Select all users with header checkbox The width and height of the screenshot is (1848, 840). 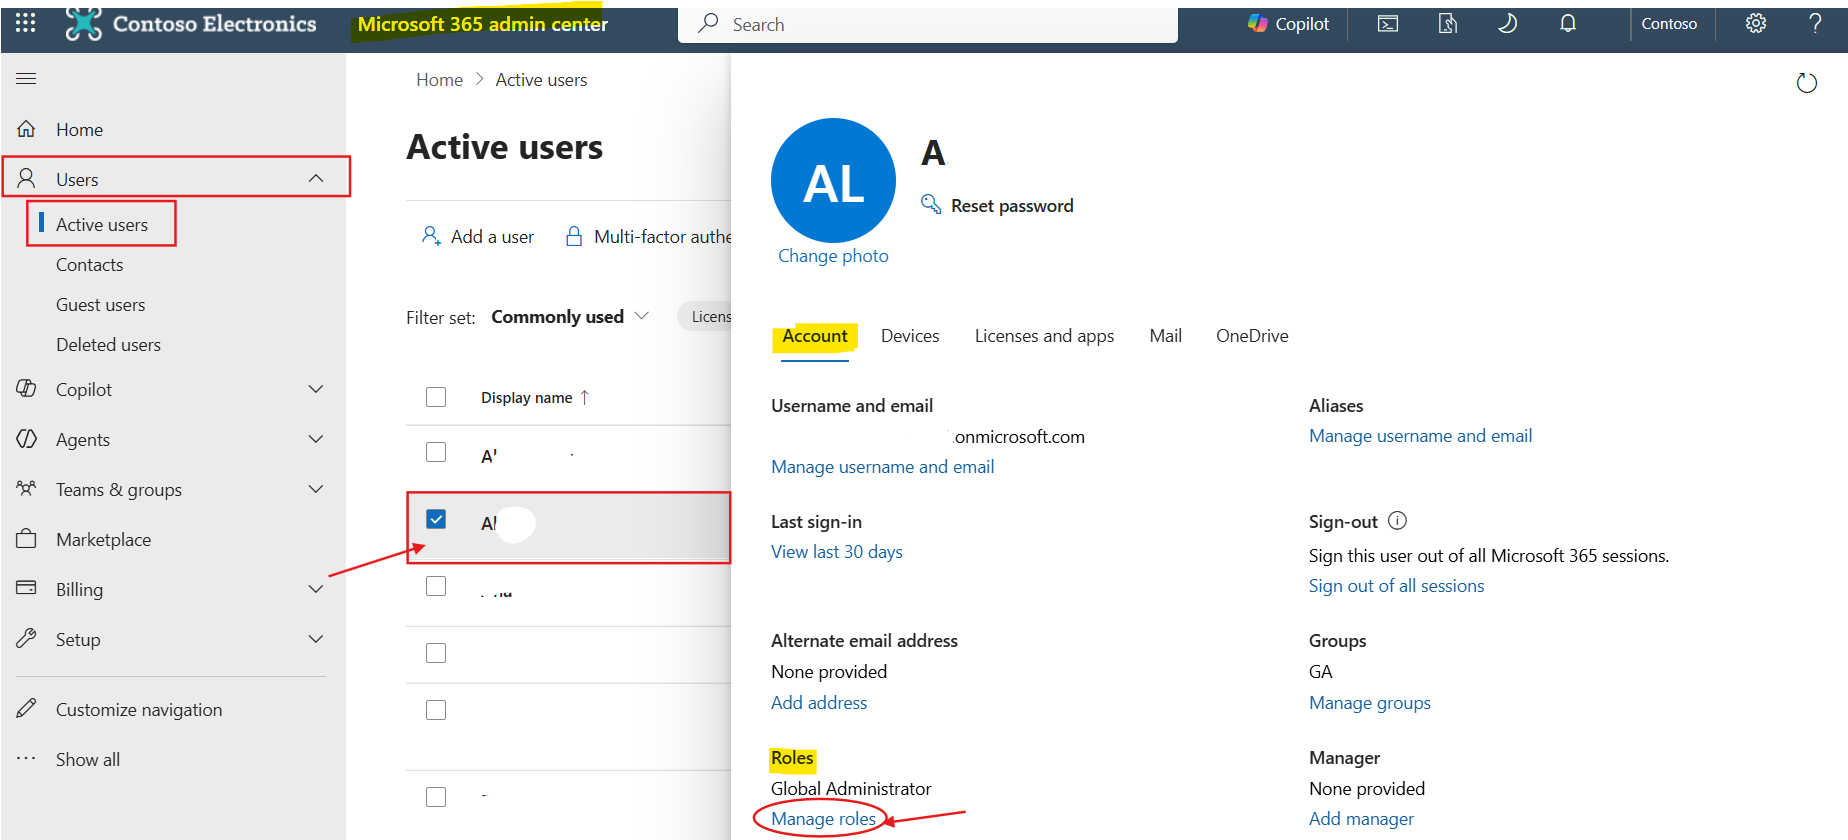(436, 397)
